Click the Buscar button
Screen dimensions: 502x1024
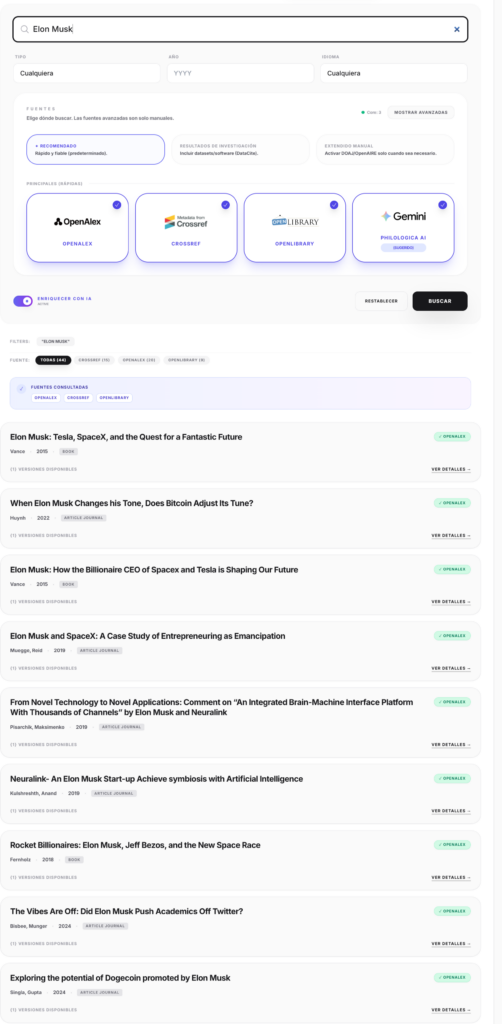tap(440, 301)
